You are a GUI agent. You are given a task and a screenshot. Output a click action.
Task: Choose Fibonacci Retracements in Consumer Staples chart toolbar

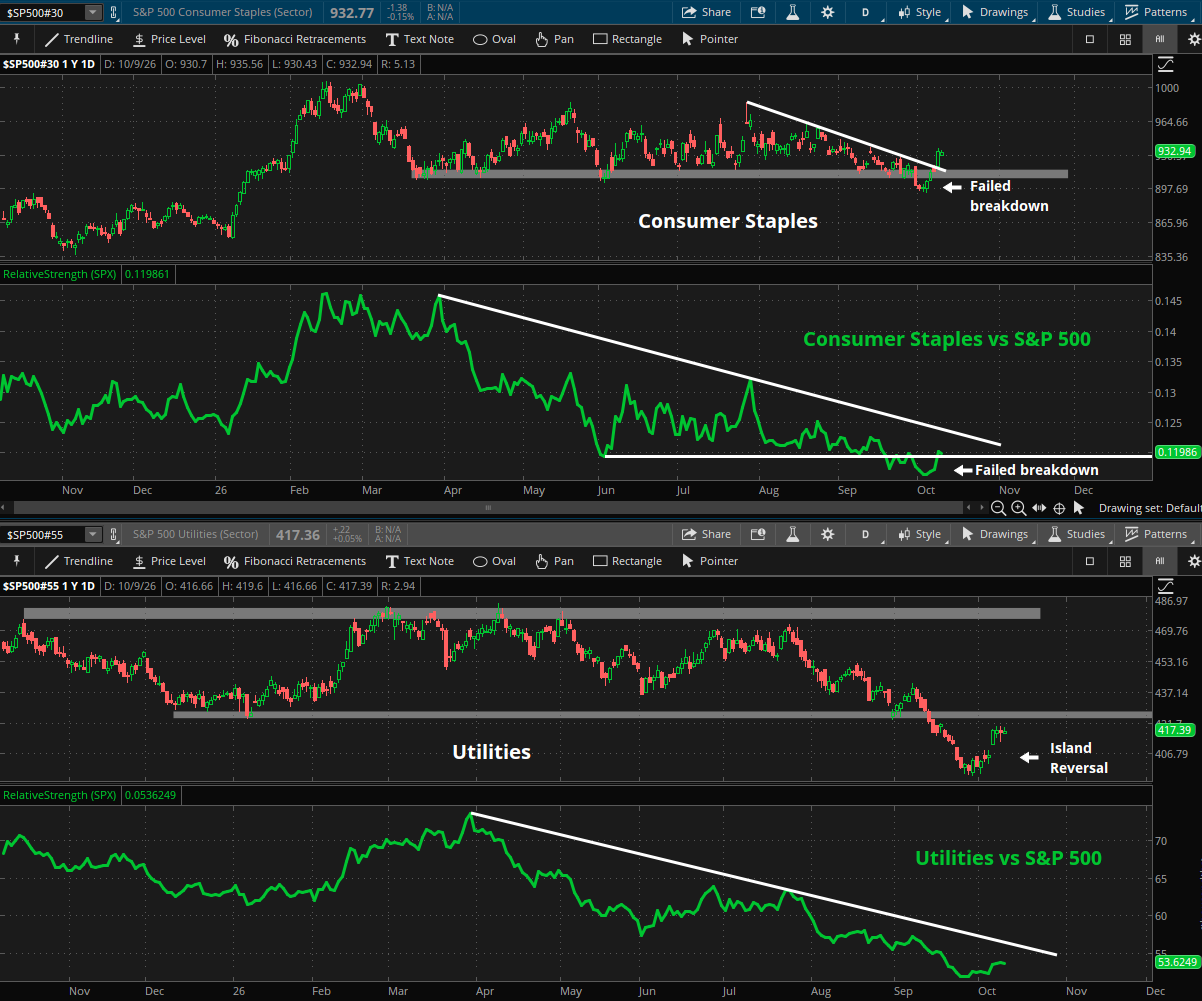coord(295,39)
